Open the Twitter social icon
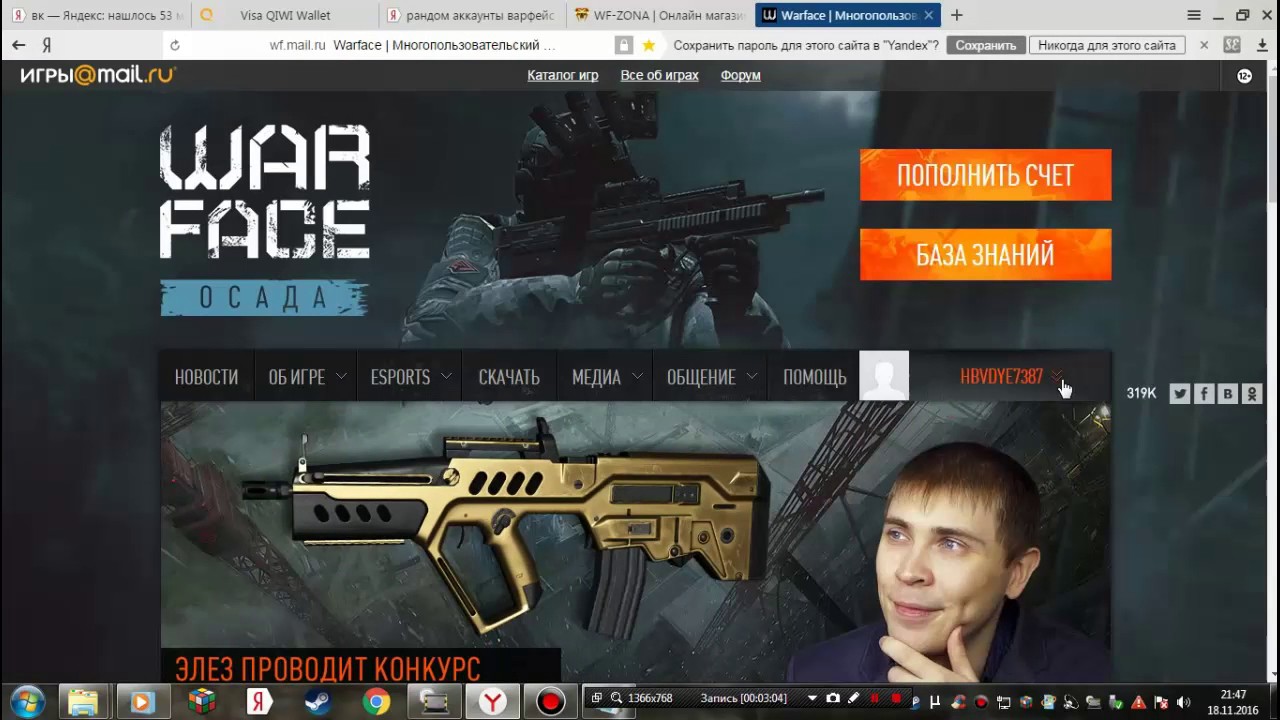 pos(1180,394)
